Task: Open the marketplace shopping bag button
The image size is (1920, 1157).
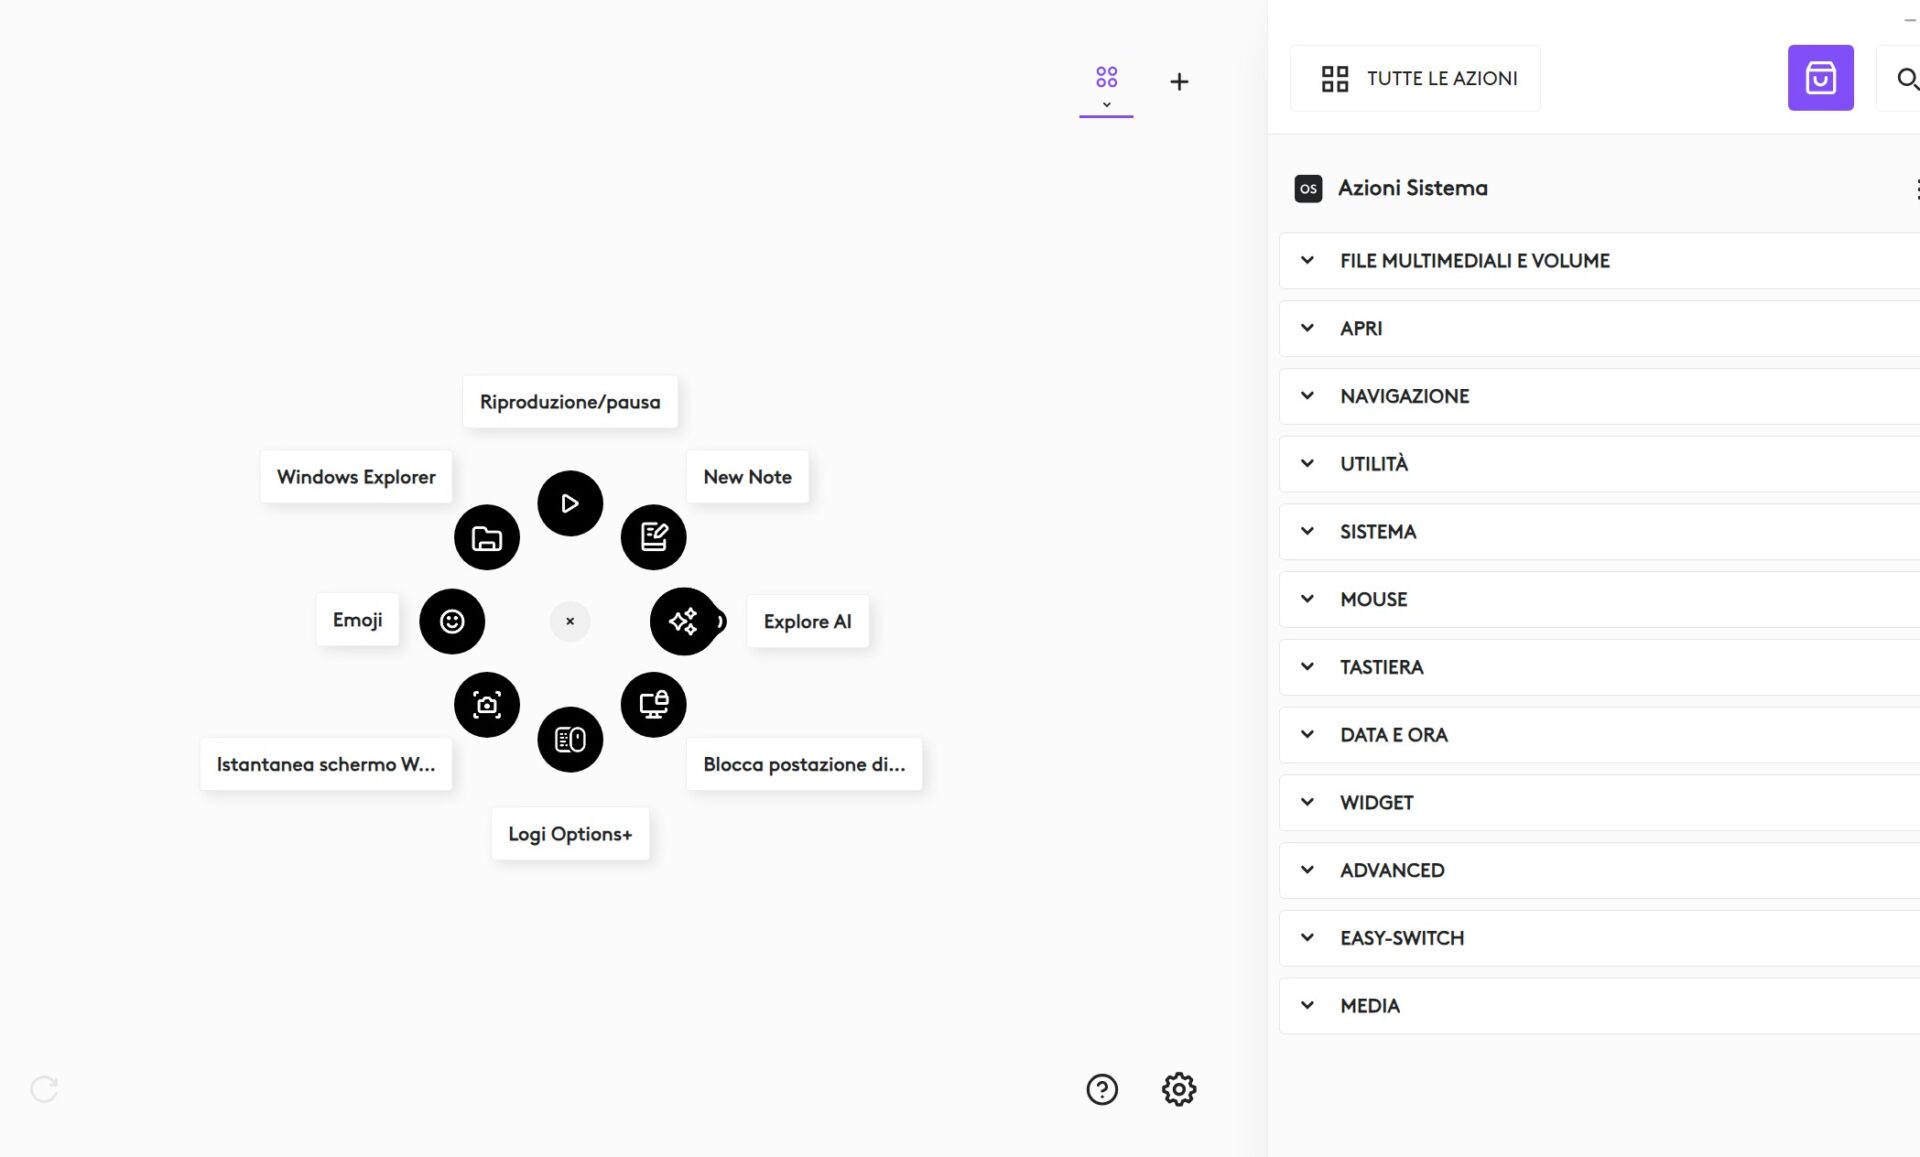Action: click(x=1820, y=78)
